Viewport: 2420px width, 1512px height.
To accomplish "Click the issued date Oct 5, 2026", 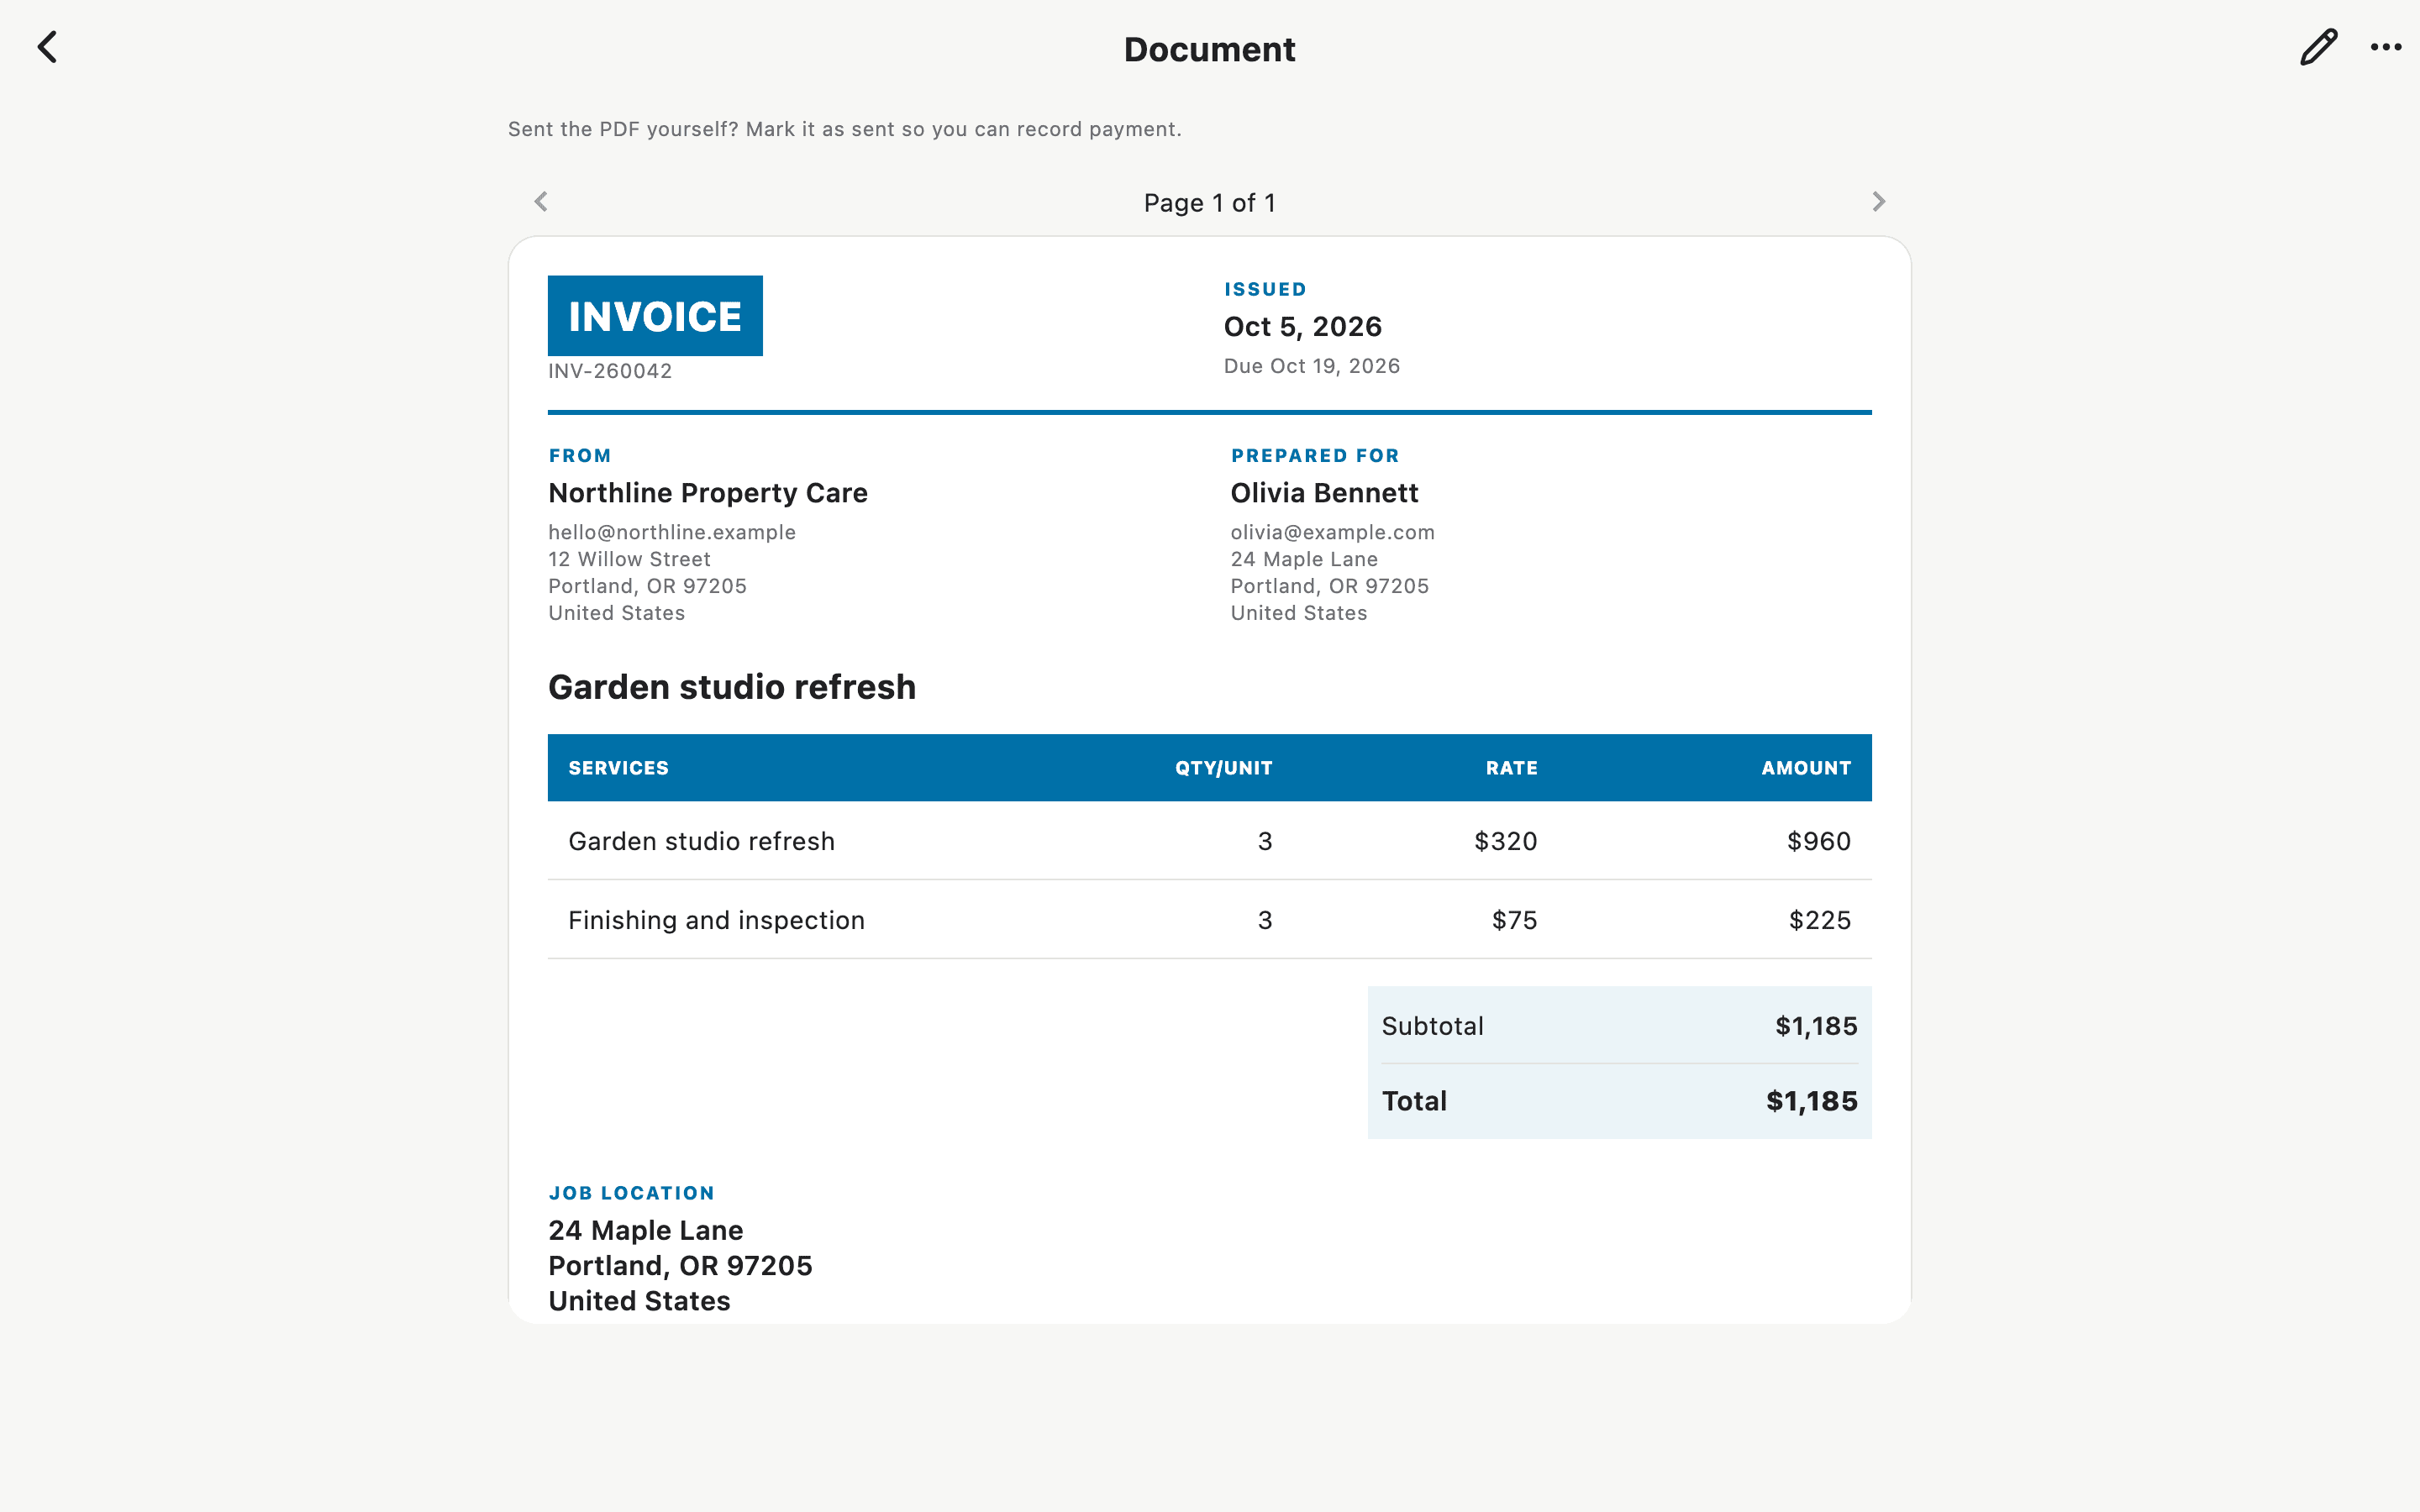I will click(1302, 327).
